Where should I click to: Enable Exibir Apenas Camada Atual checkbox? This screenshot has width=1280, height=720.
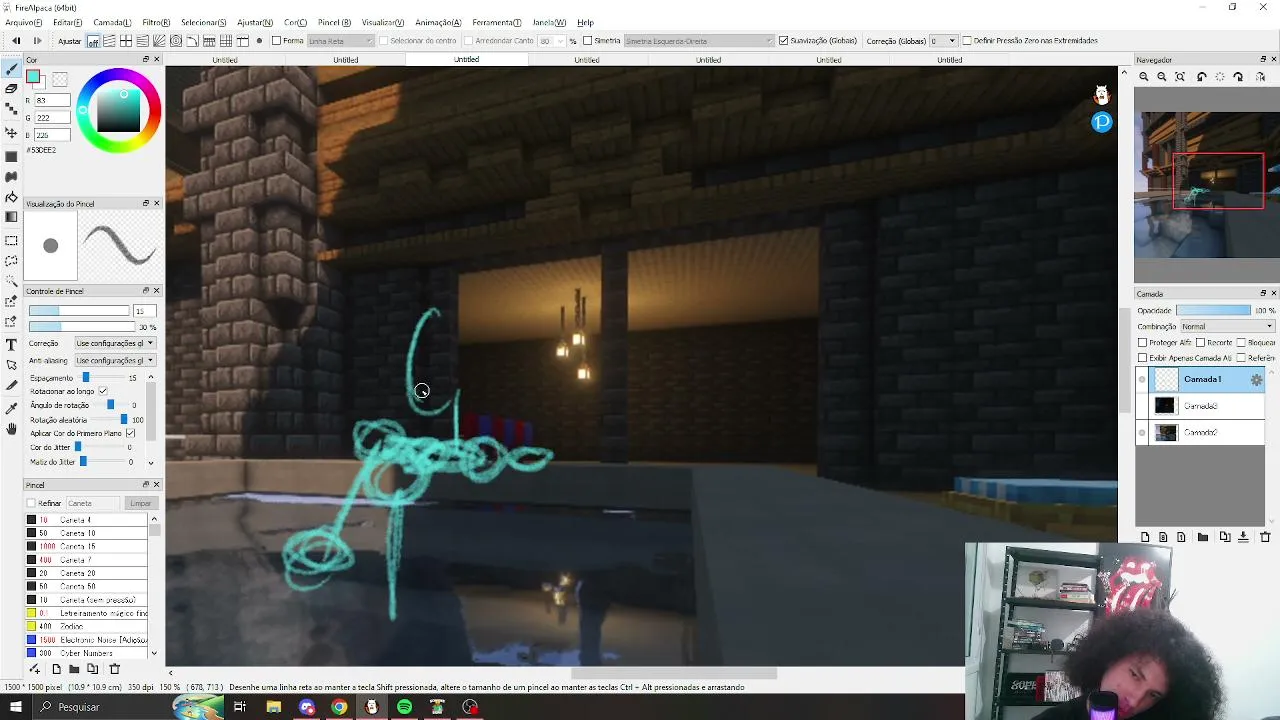1143,358
